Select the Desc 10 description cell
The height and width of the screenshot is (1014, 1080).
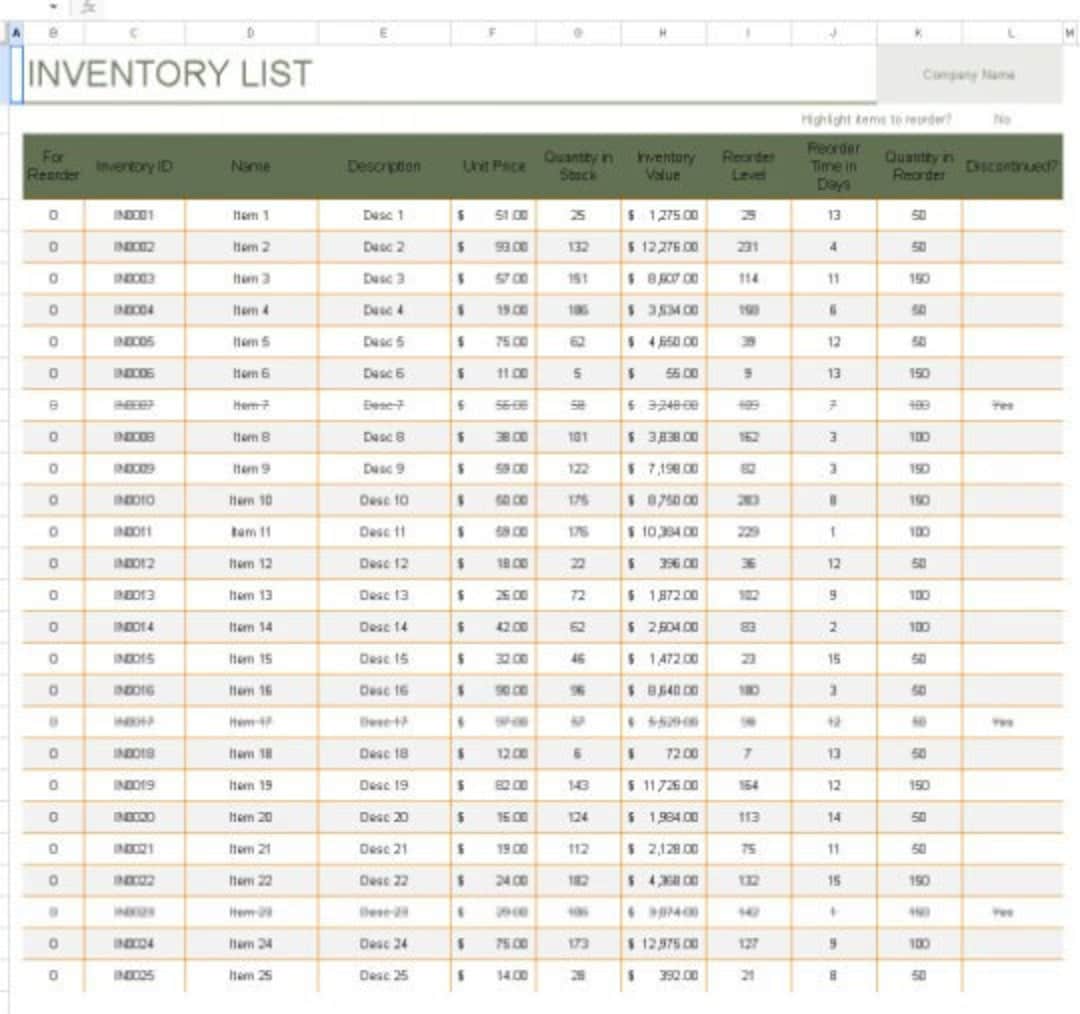click(x=382, y=500)
